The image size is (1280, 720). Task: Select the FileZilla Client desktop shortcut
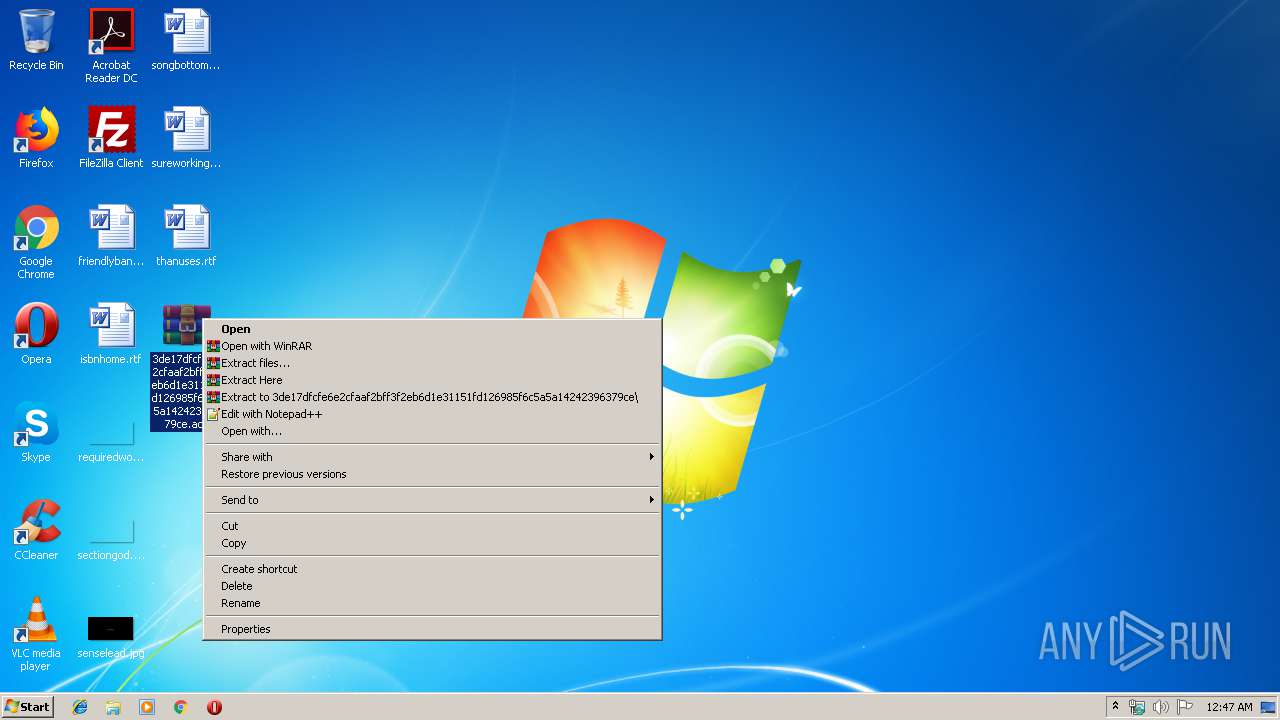[x=111, y=138]
